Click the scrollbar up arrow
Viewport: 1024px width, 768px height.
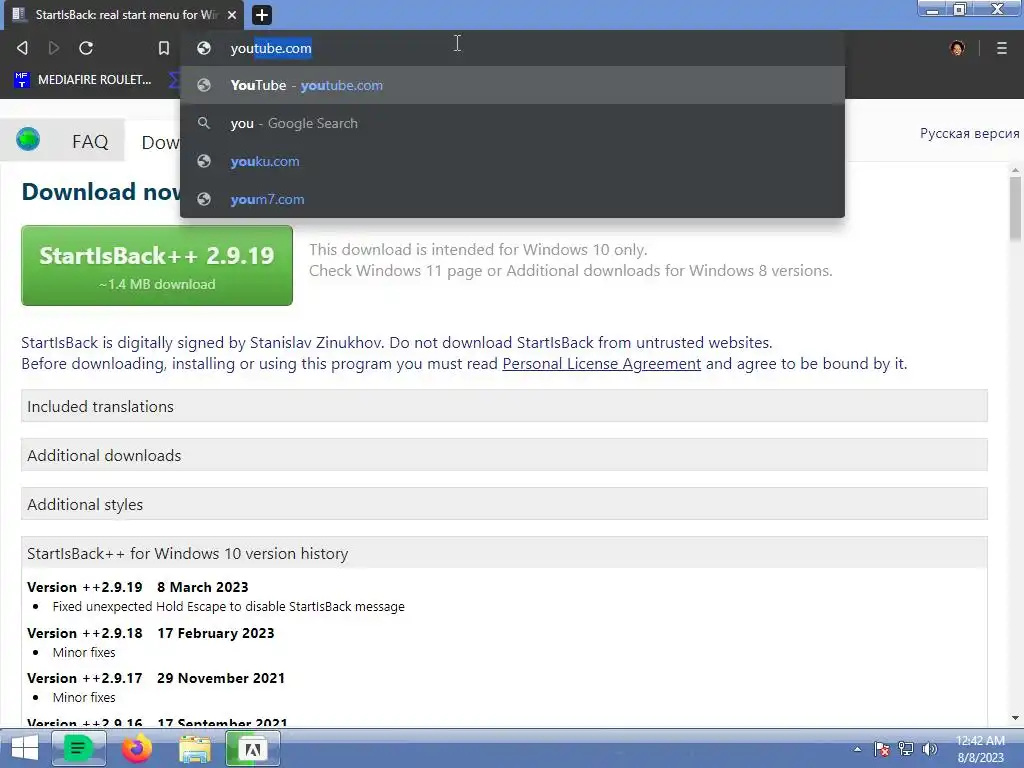coord(1015,170)
